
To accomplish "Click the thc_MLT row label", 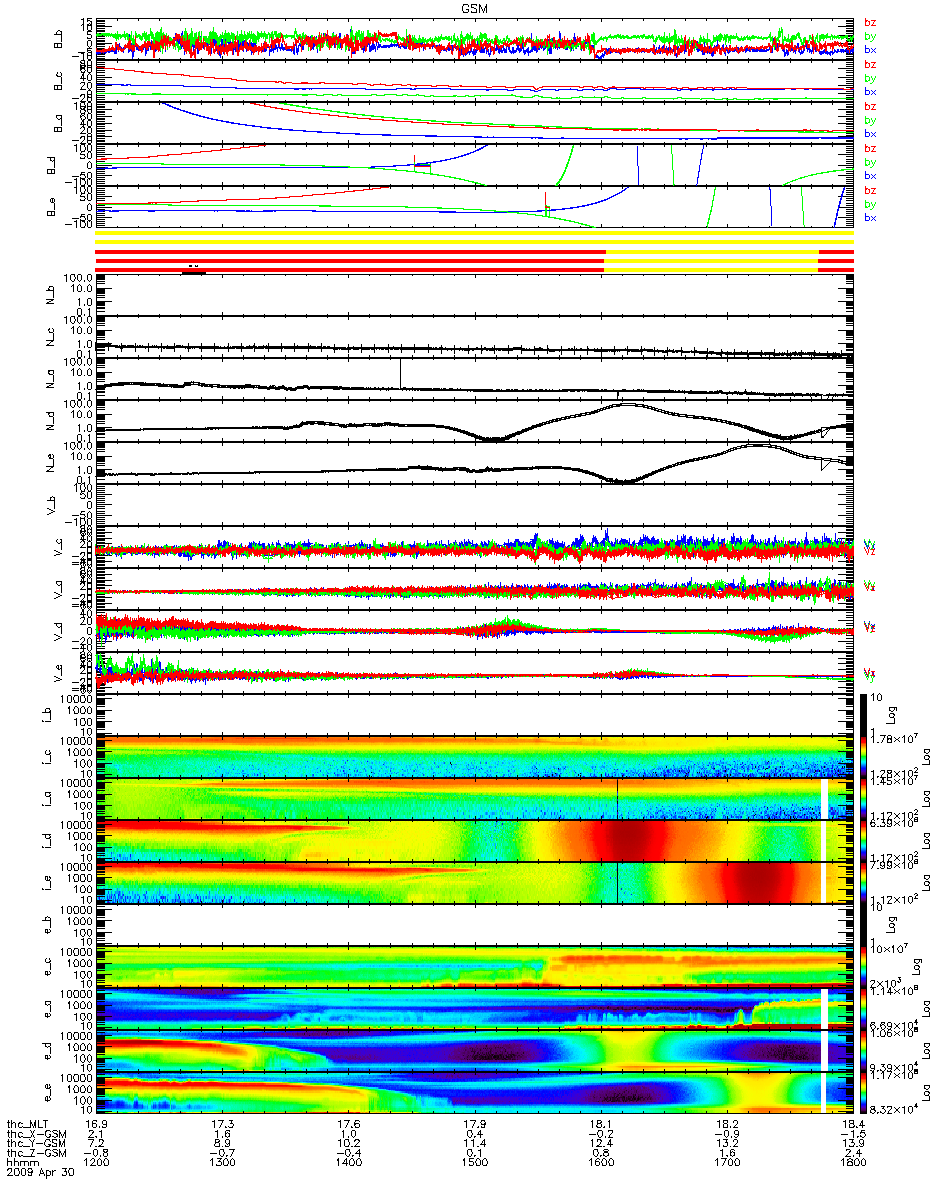I will 27,1124.
